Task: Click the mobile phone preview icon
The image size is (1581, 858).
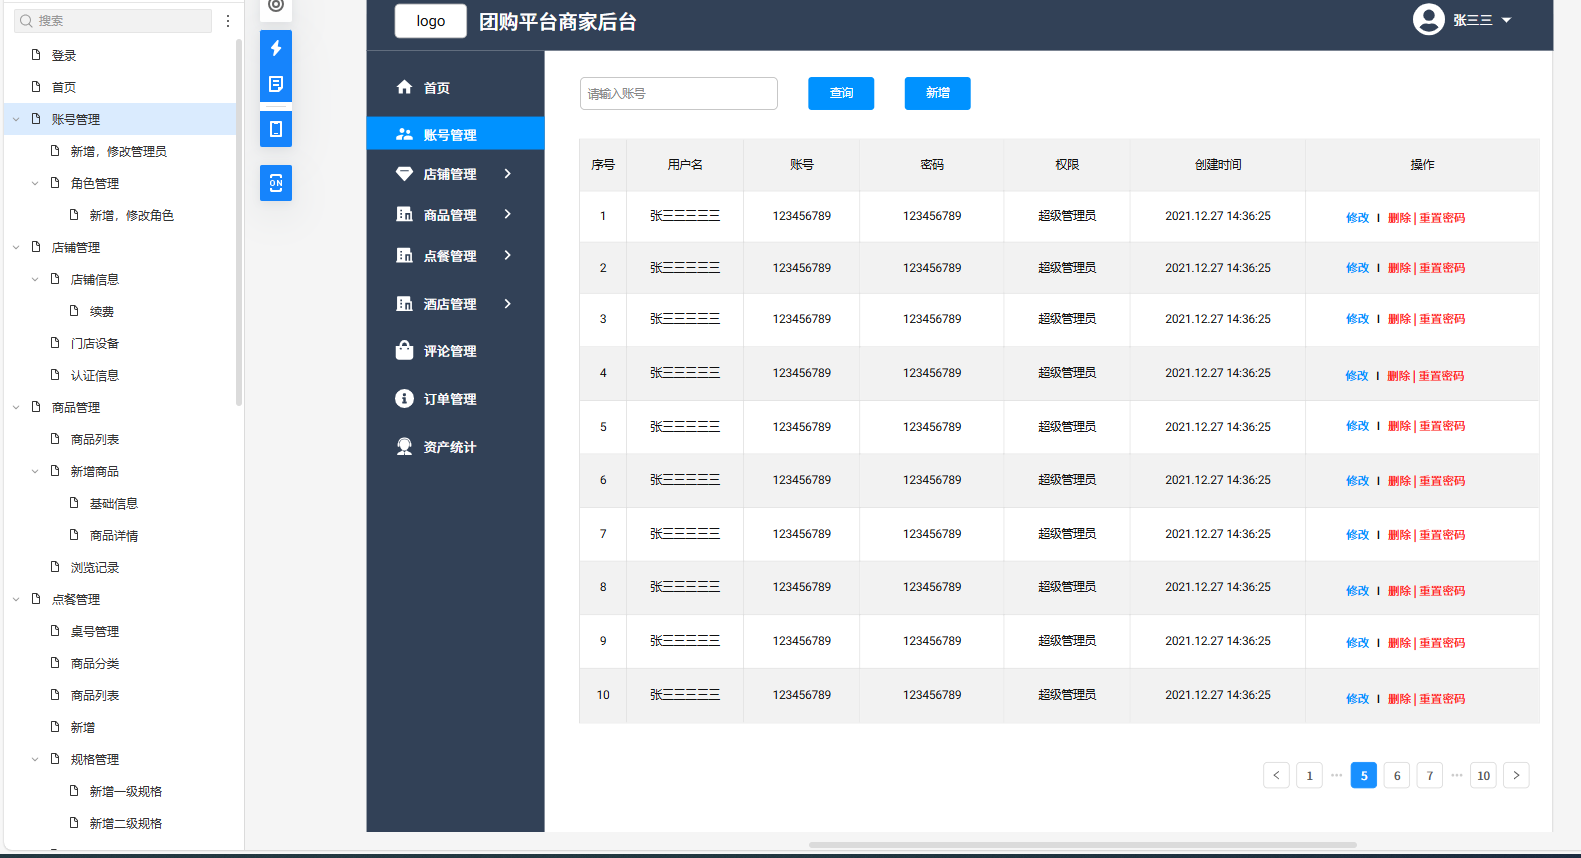Action: tap(276, 129)
